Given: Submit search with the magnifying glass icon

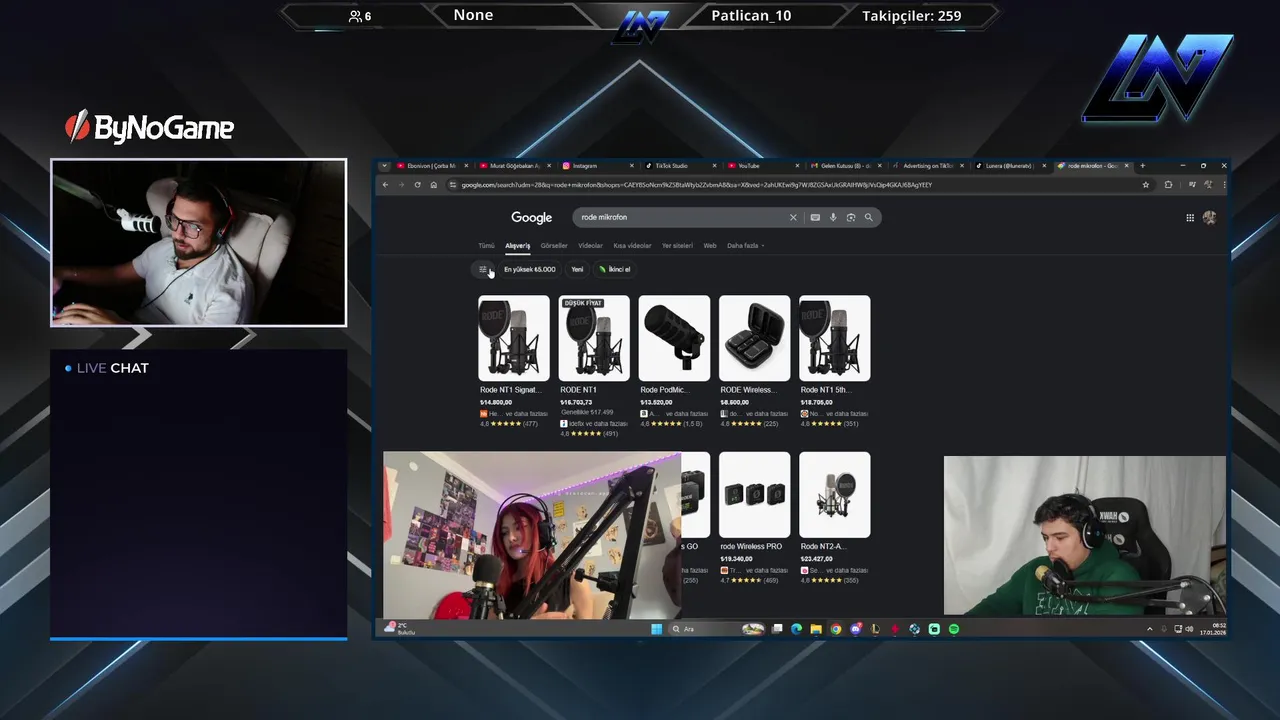Looking at the screenshot, I should (869, 217).
